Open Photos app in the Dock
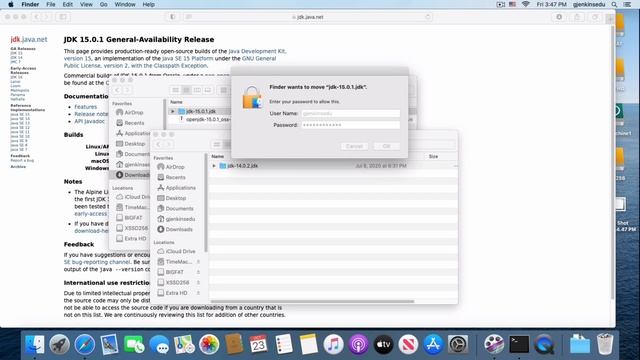Image resolution: width=640 pixels, height=360 pixels. pyautogui.click(x=209, y=344)
